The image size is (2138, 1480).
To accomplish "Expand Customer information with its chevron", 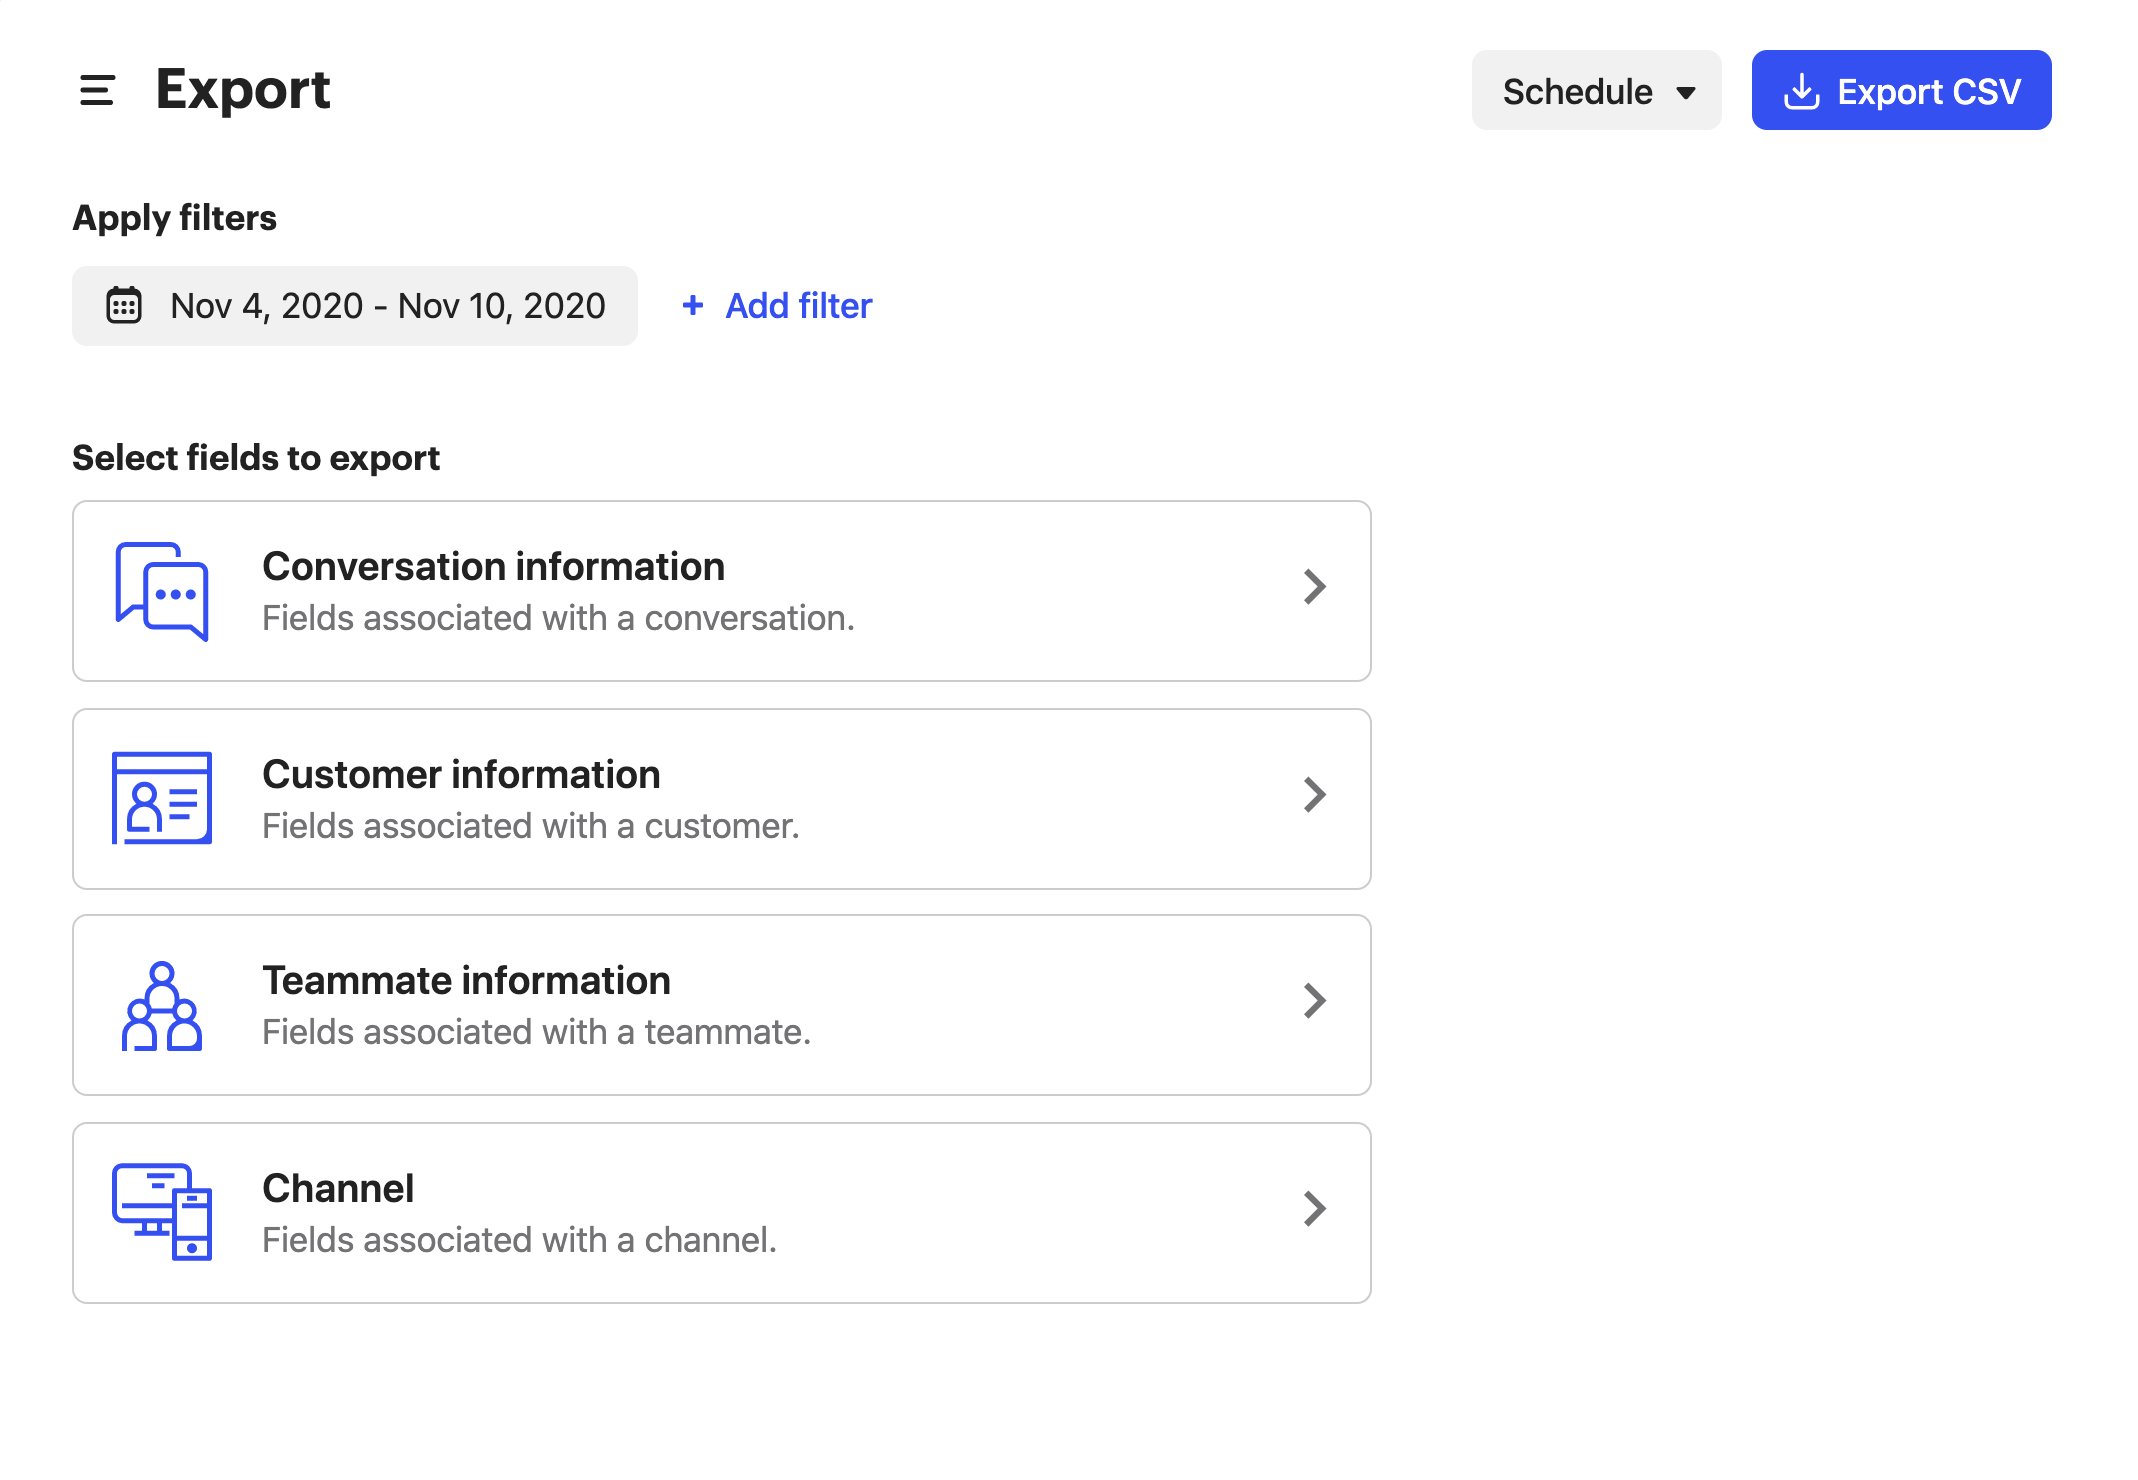I will click(1314, 795).
